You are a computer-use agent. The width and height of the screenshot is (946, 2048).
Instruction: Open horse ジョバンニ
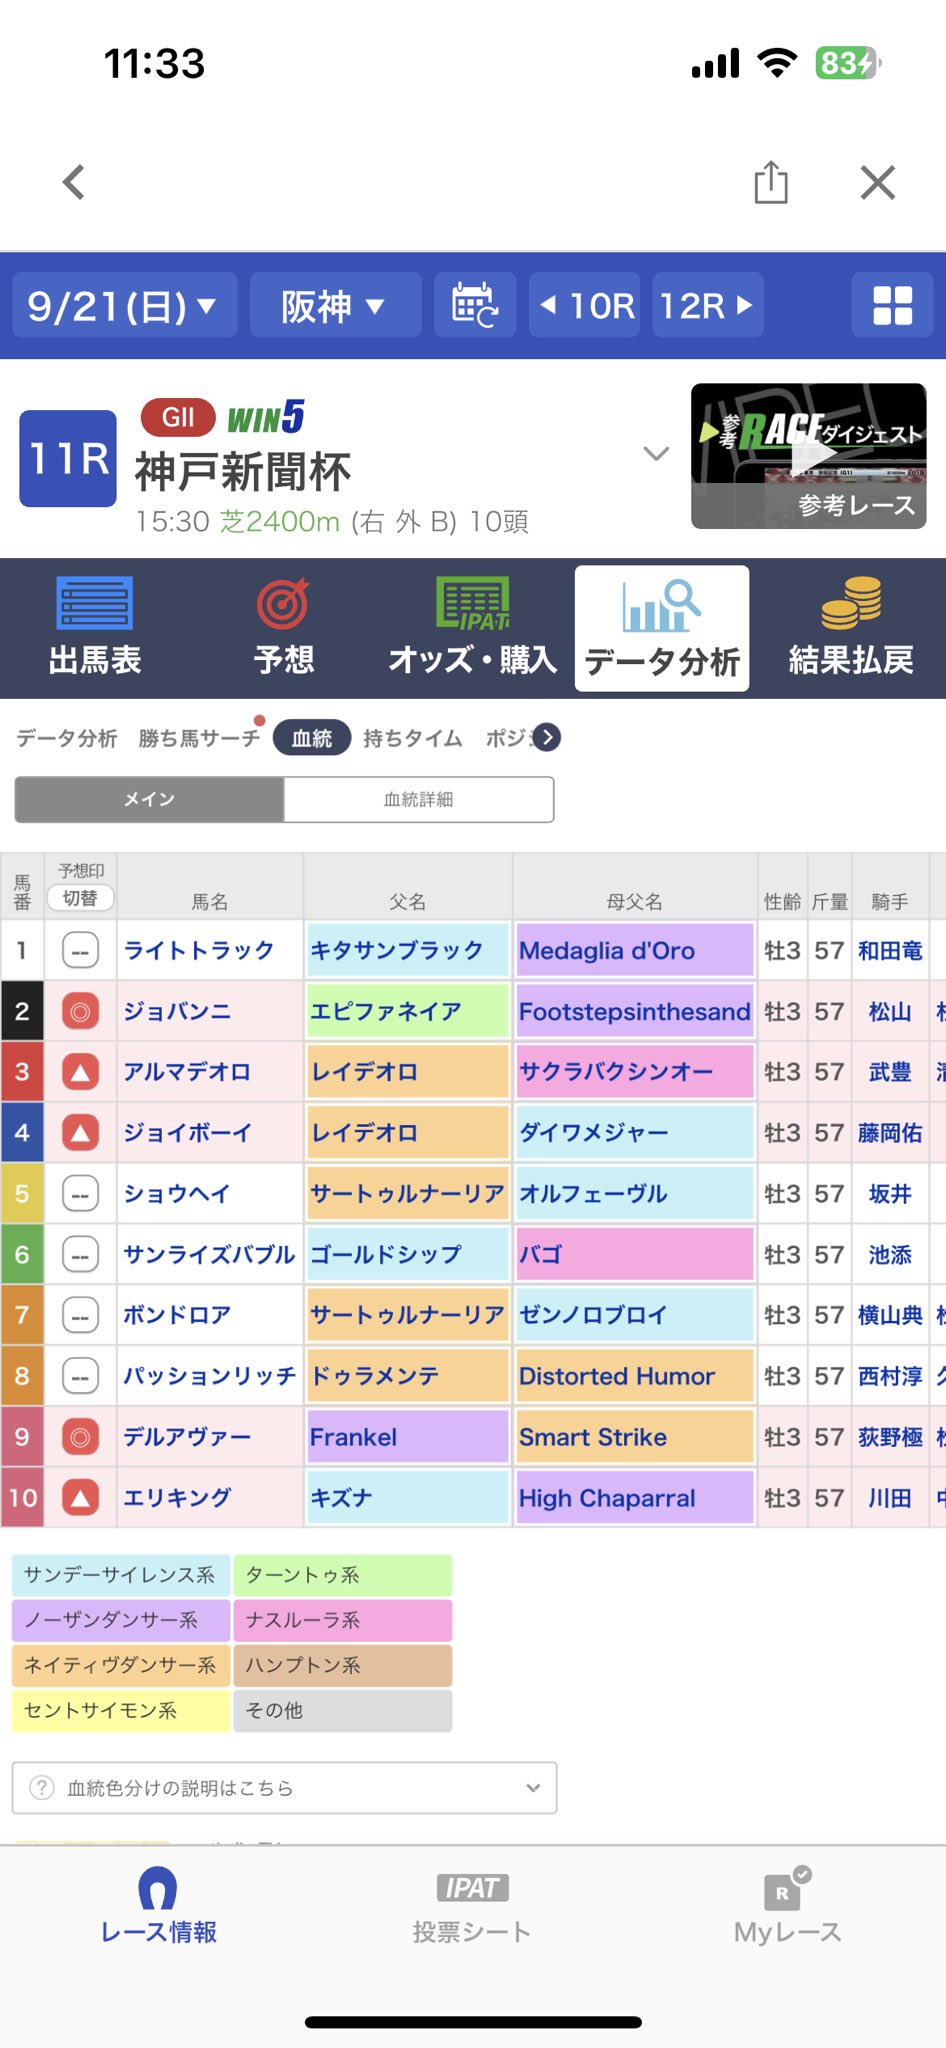tap(177, 1011)
